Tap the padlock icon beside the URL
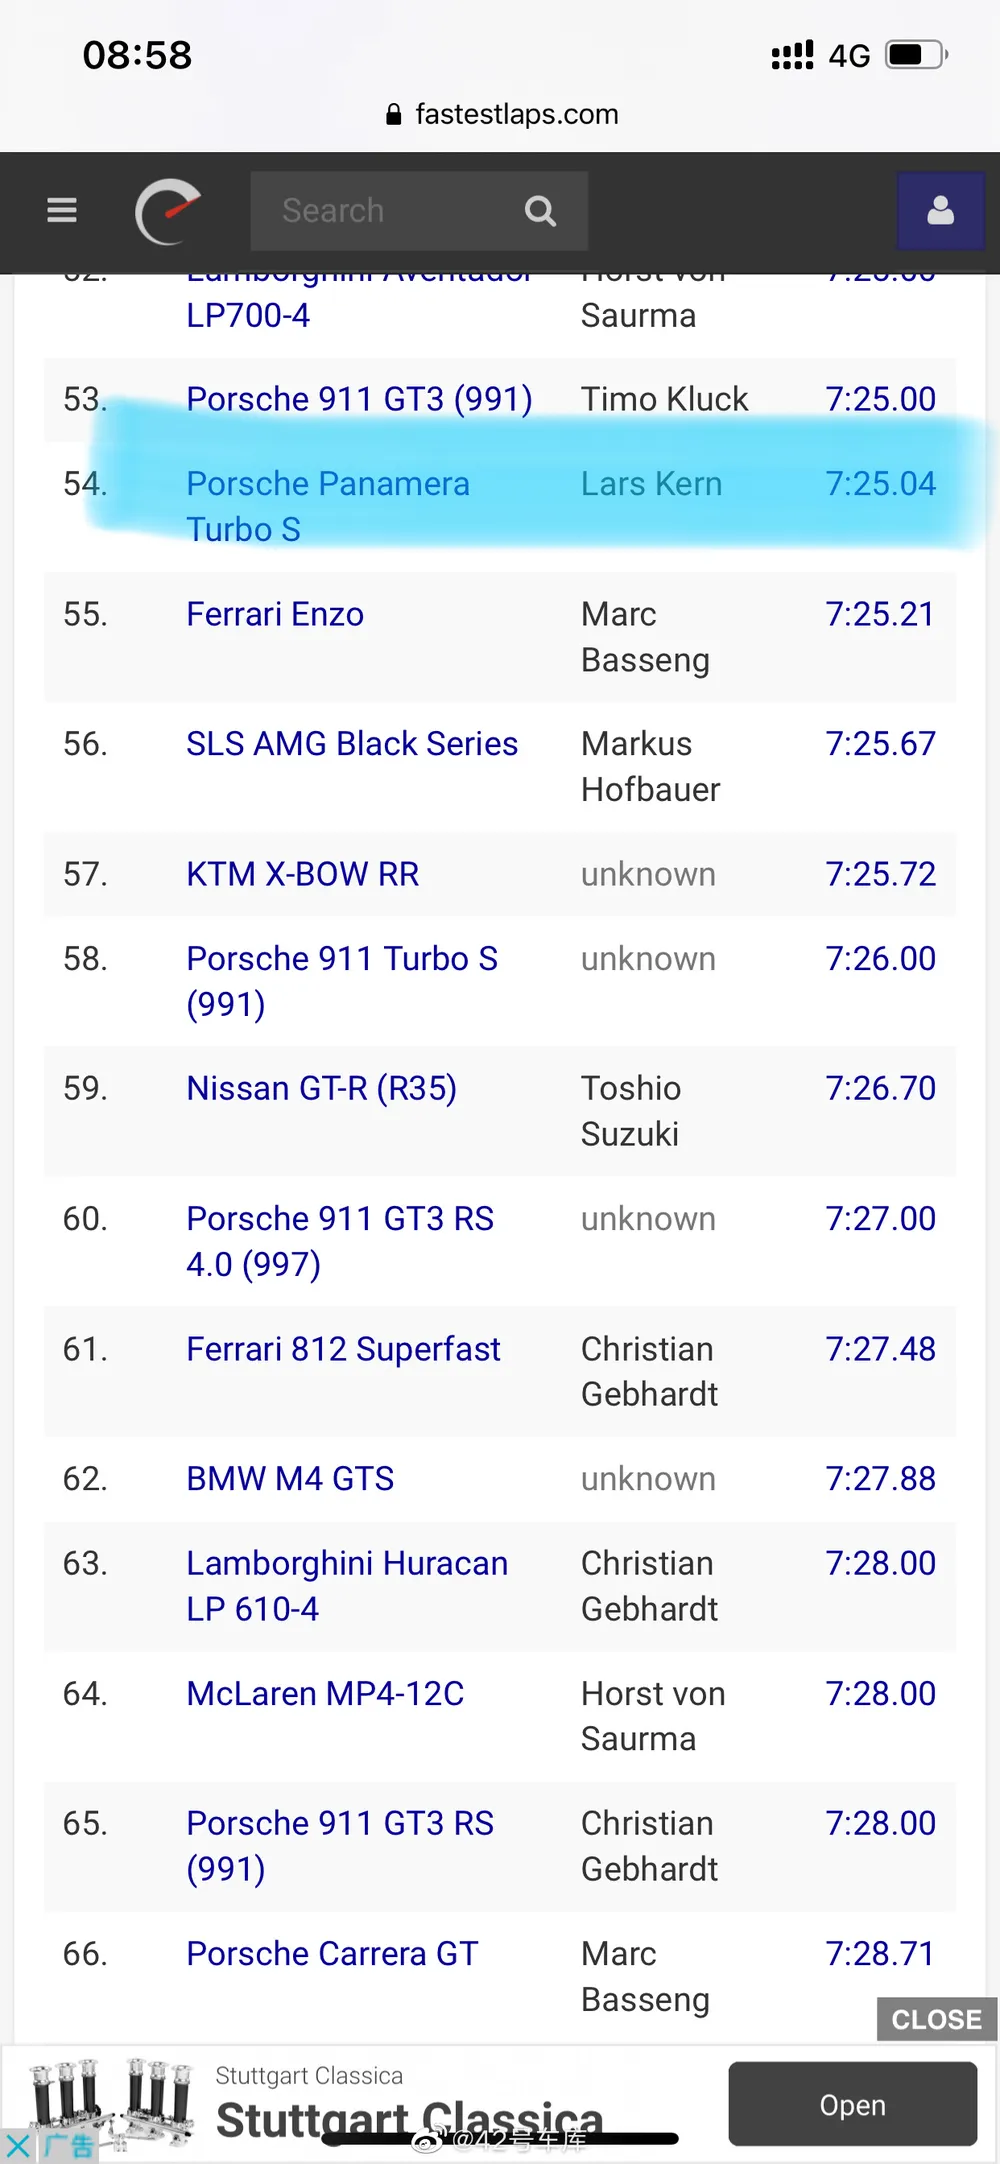 pos(394,115)
